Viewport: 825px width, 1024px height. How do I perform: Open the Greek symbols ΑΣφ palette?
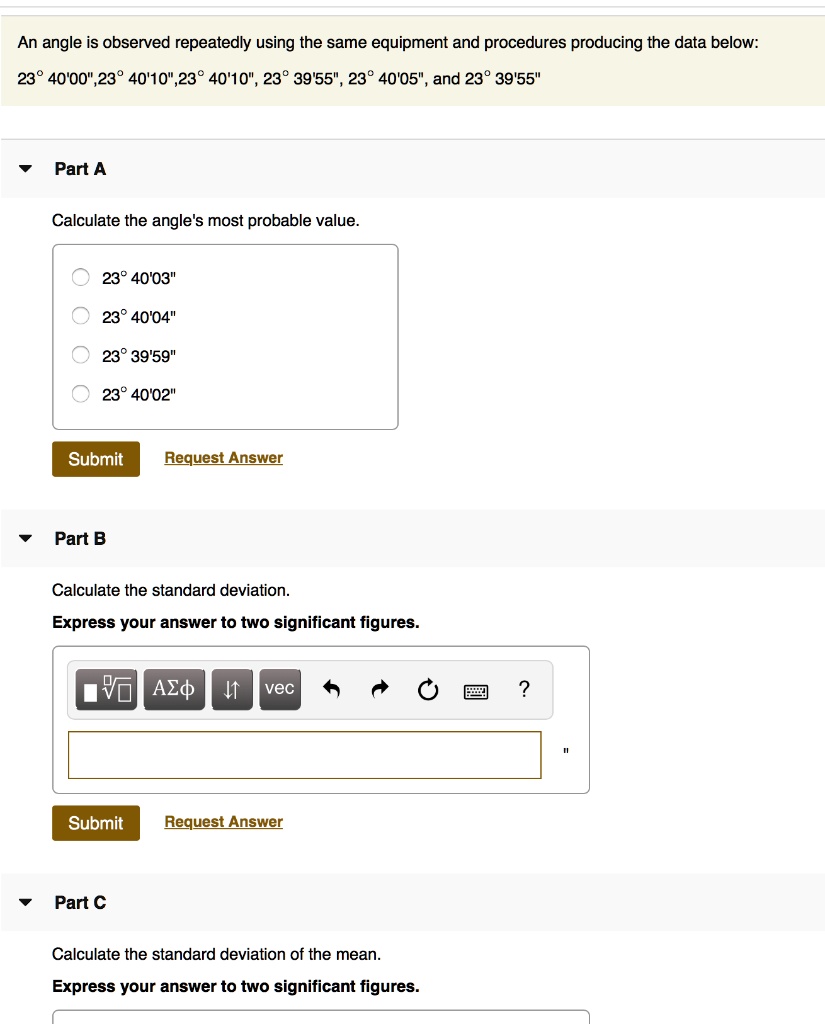tap(175, 689)
